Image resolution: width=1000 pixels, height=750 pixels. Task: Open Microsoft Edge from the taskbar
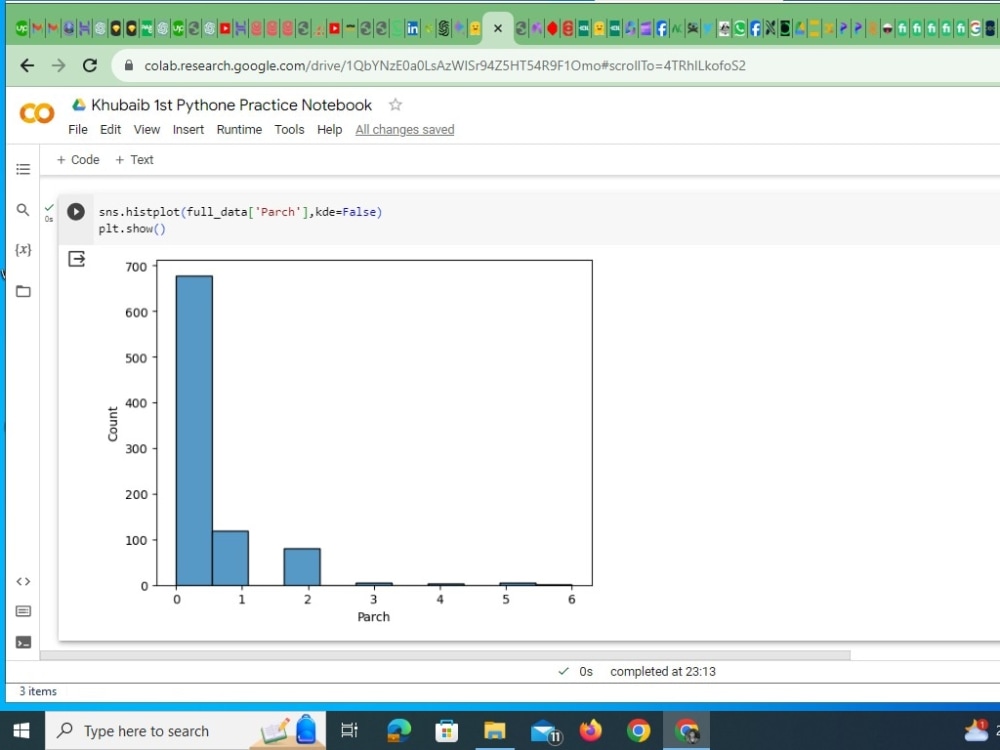(398, 730)
